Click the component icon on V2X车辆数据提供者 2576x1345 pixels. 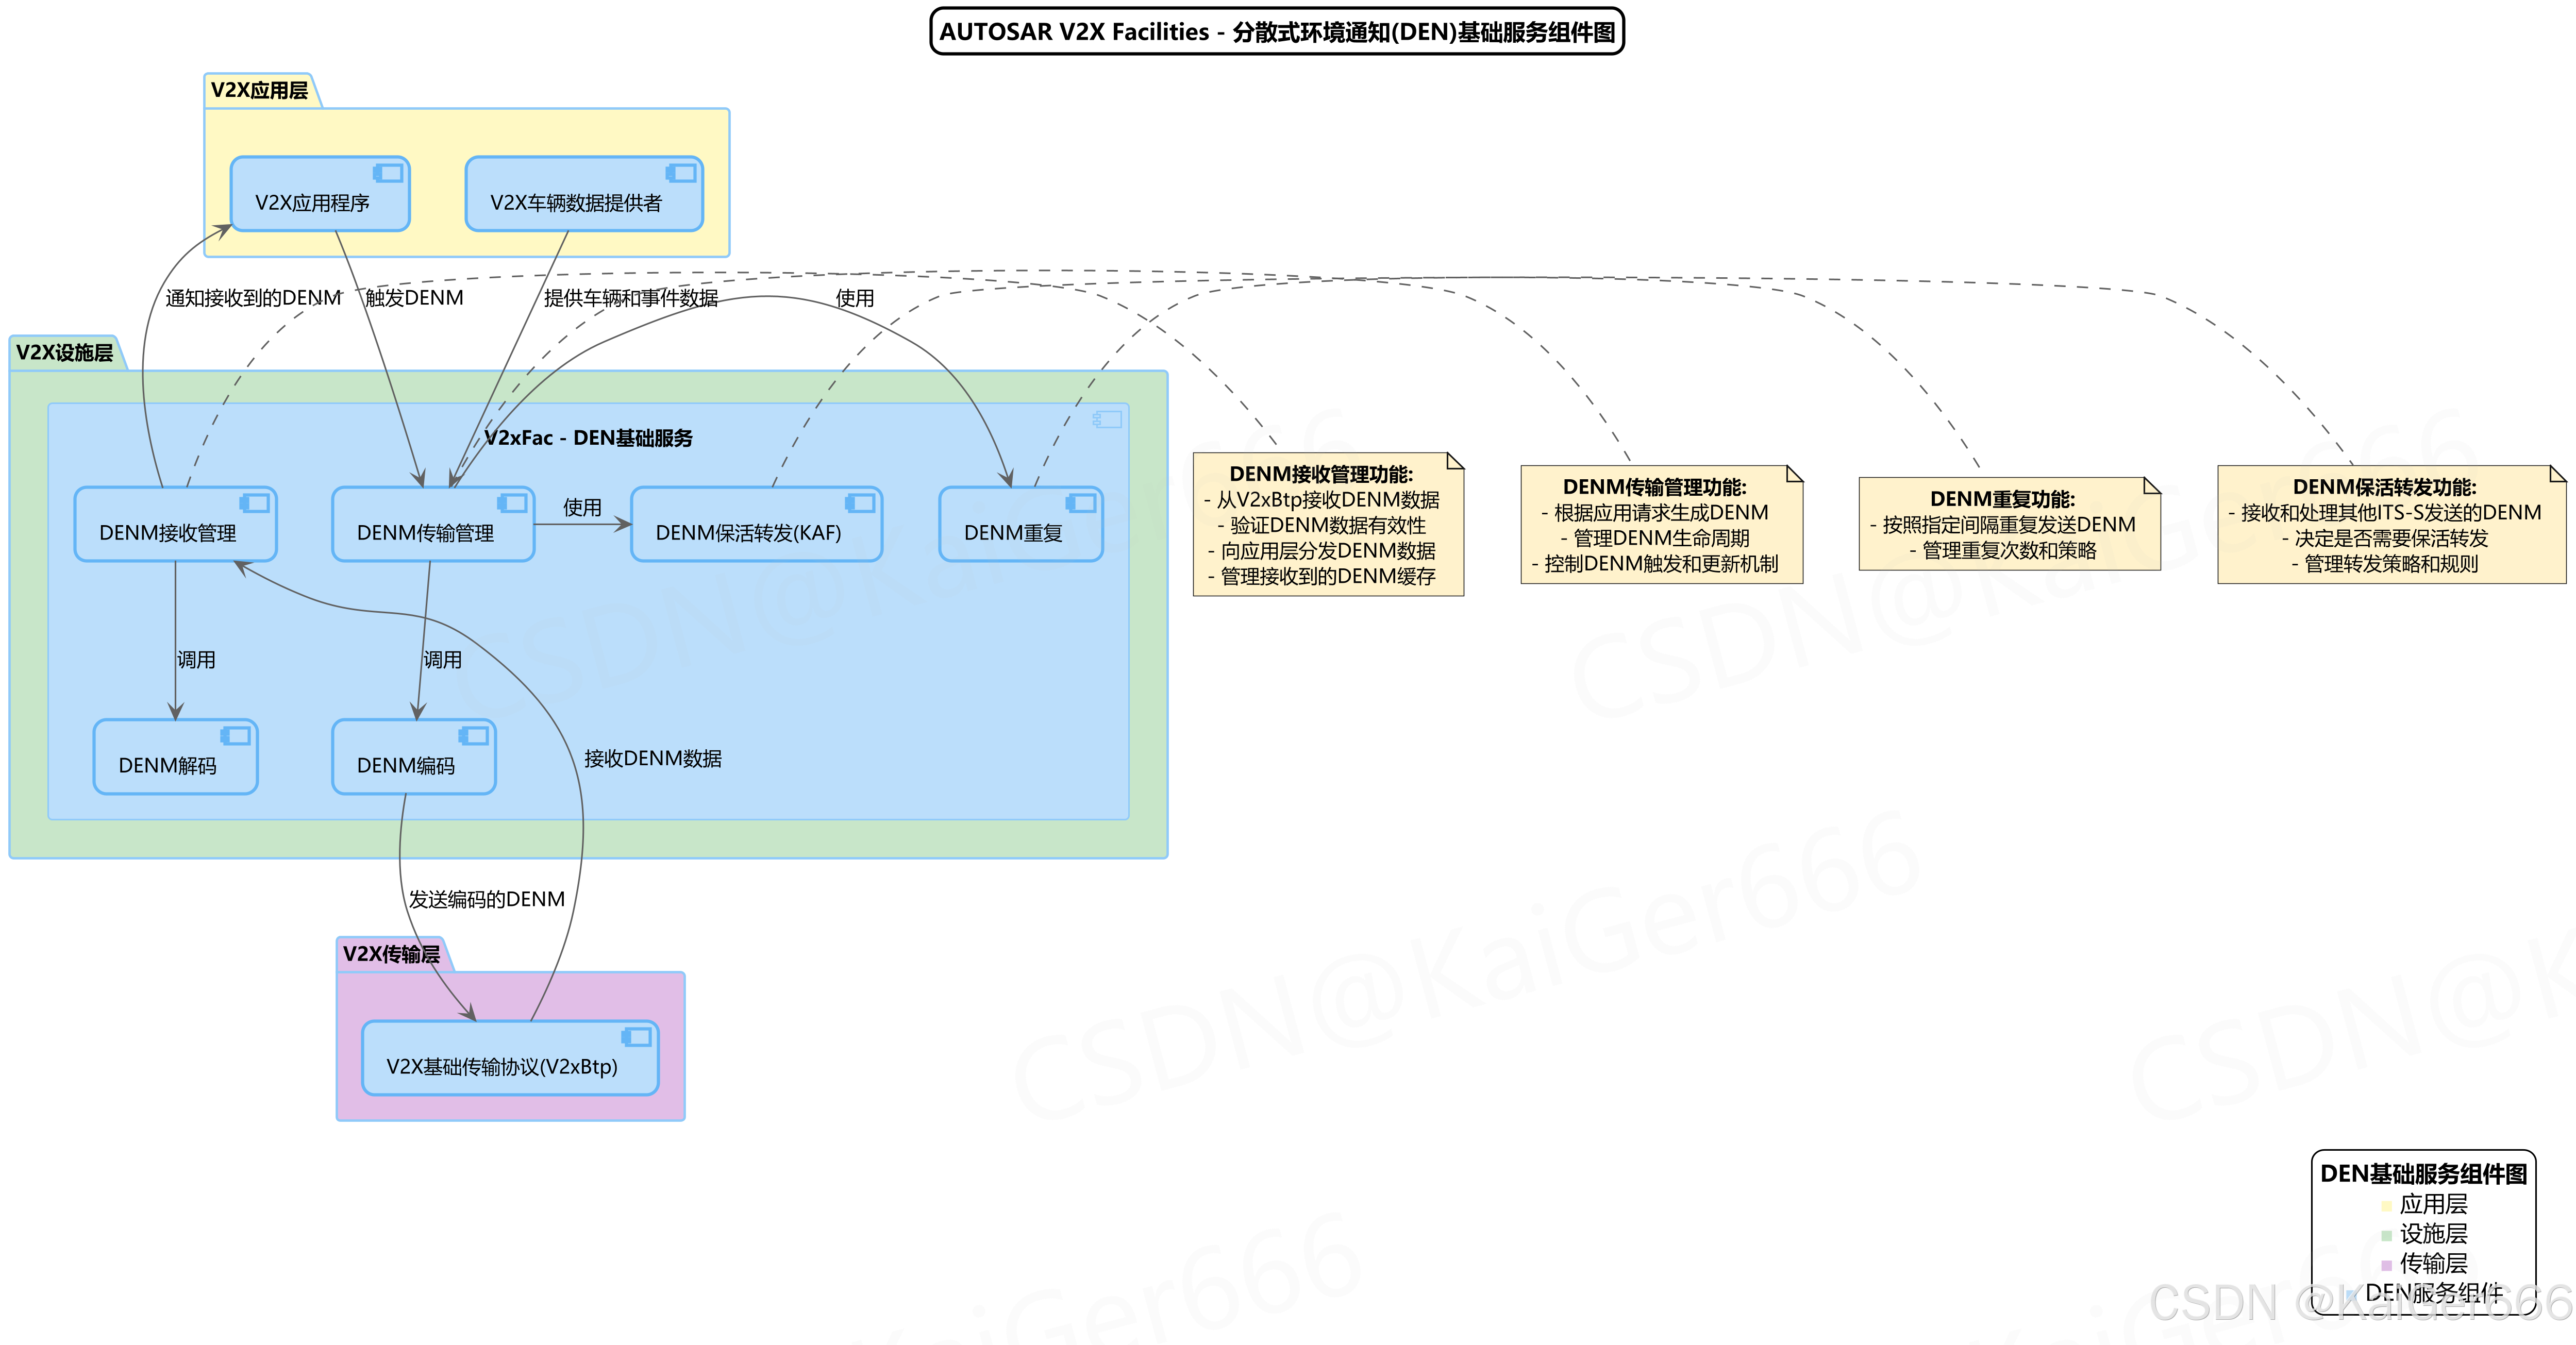[681, 173]
